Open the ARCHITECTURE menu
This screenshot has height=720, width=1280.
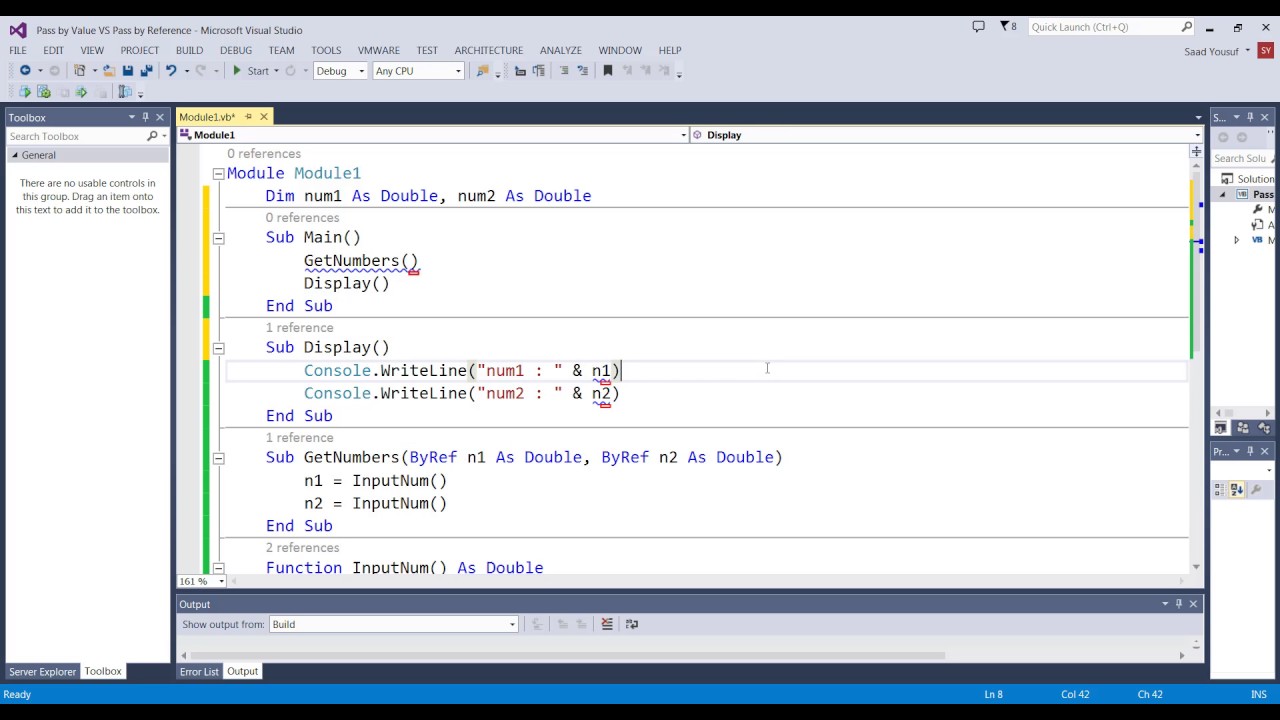[x=489, y=50]
